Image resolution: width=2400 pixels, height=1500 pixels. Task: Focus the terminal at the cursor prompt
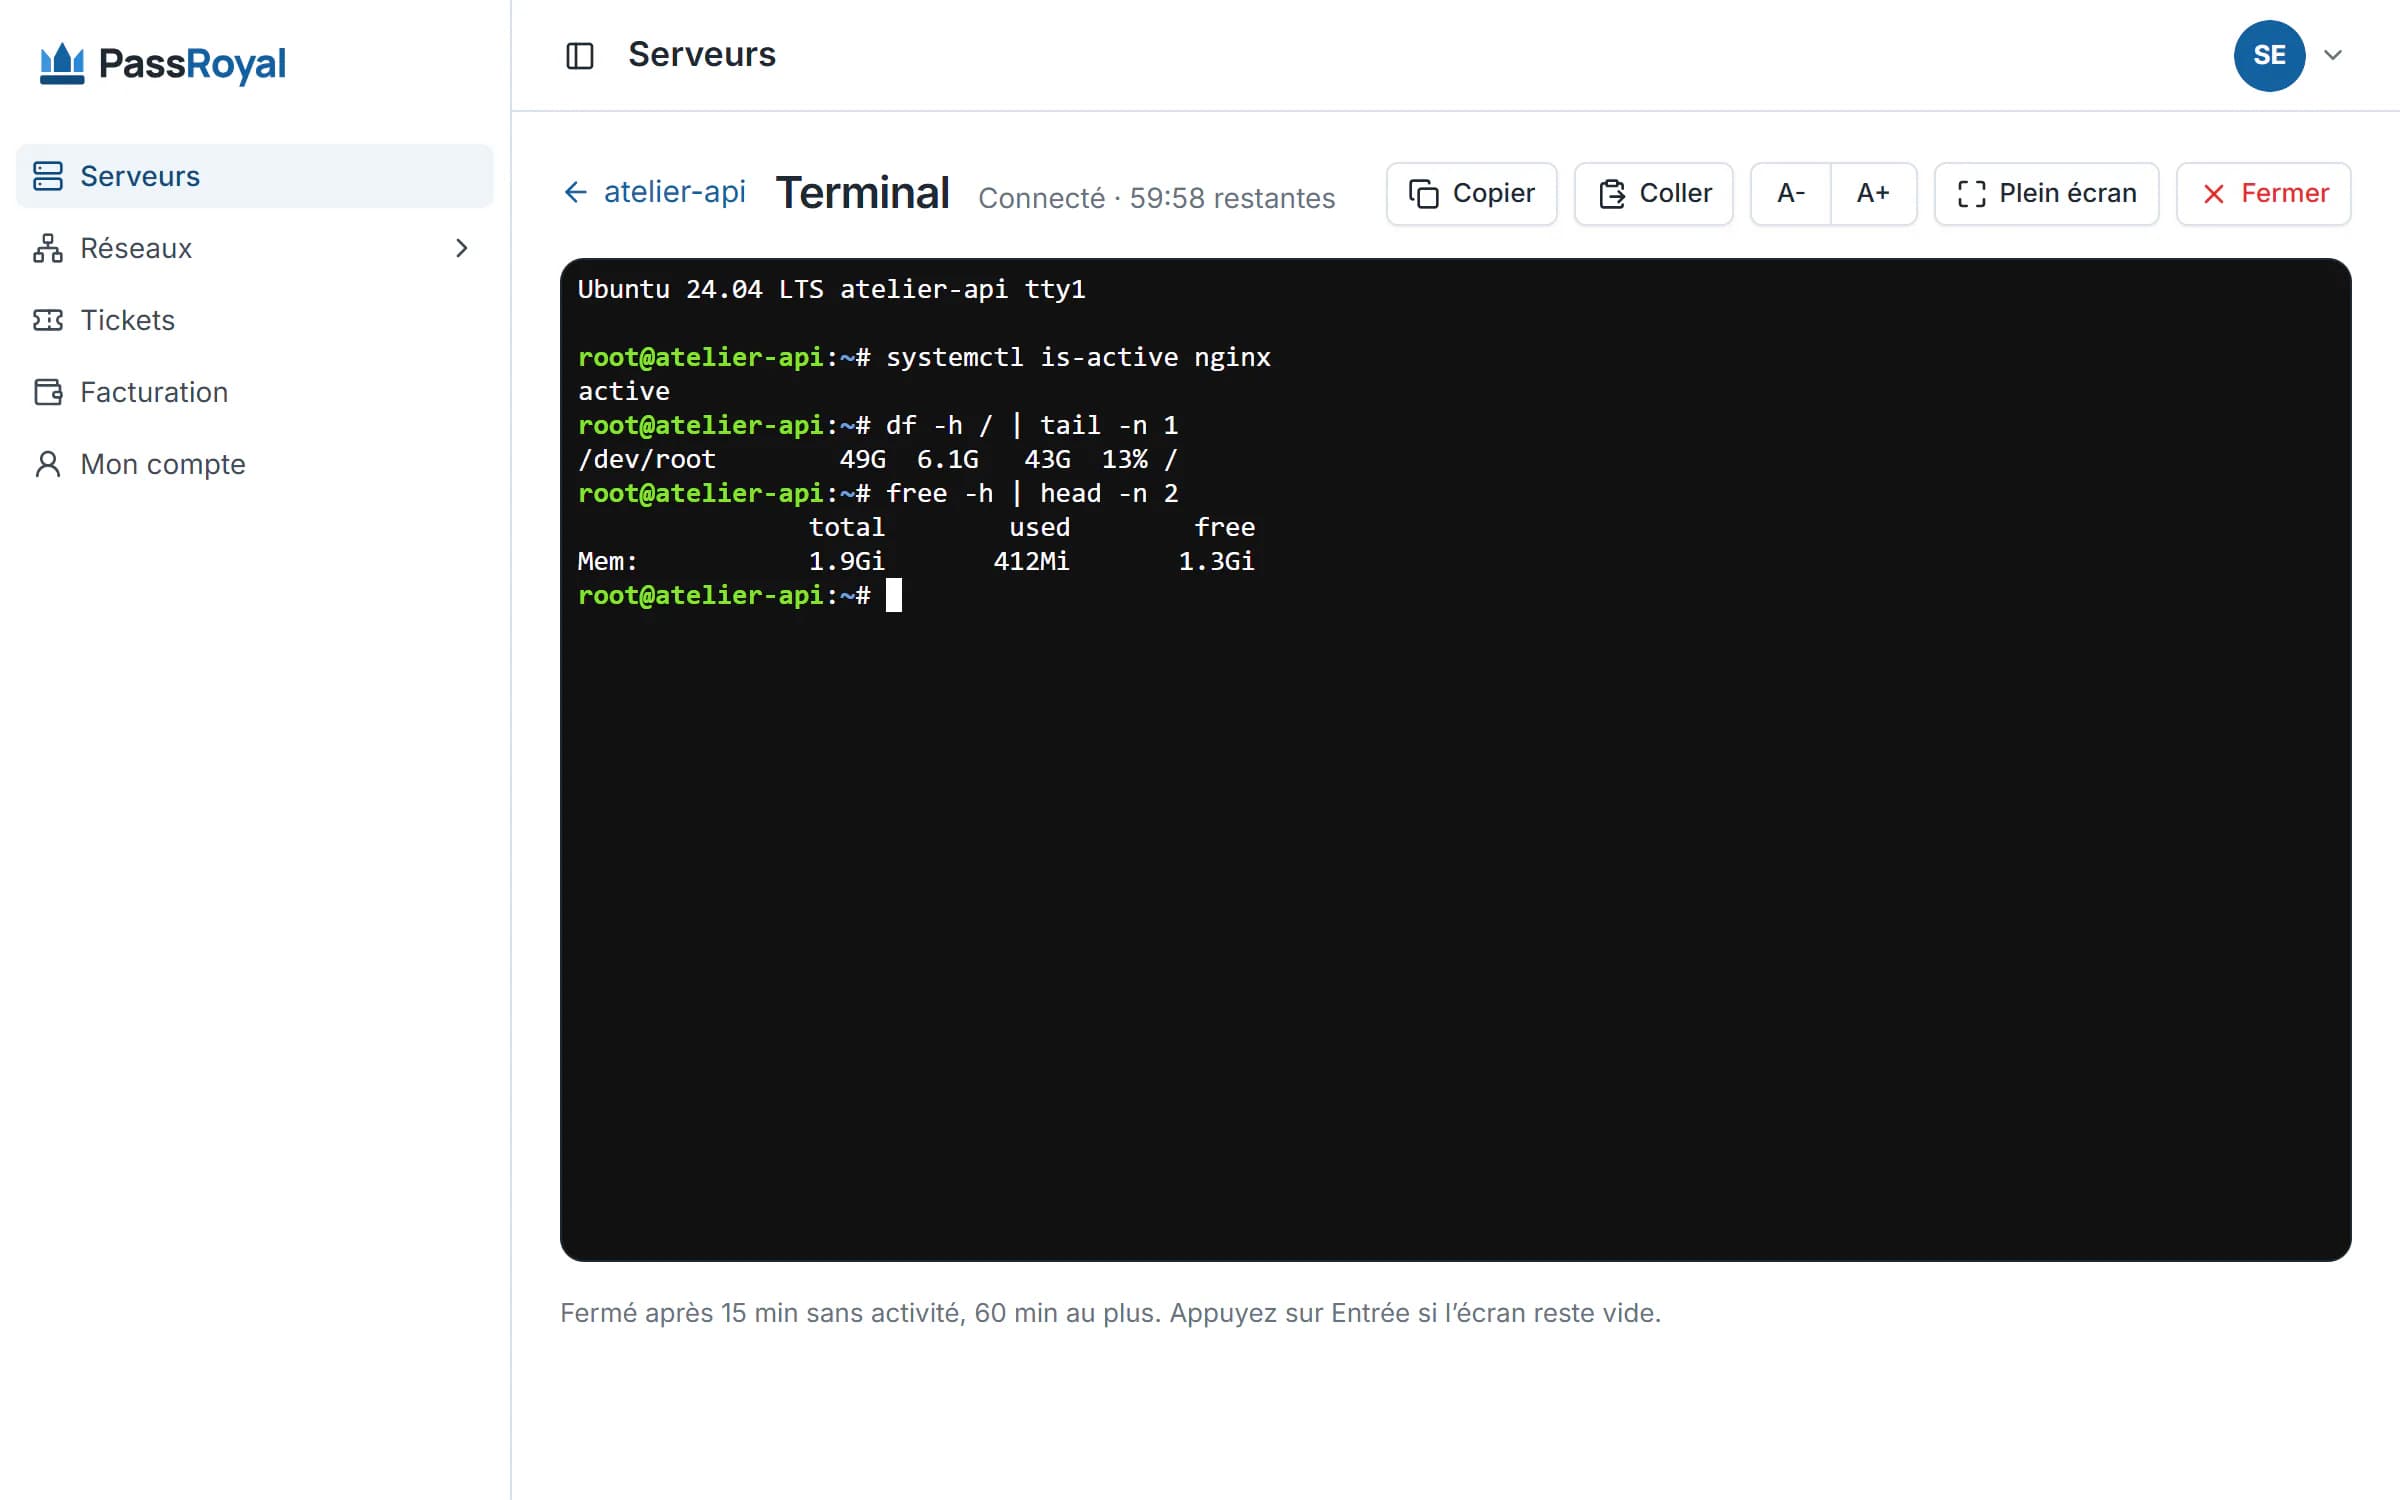pos(893,595)
